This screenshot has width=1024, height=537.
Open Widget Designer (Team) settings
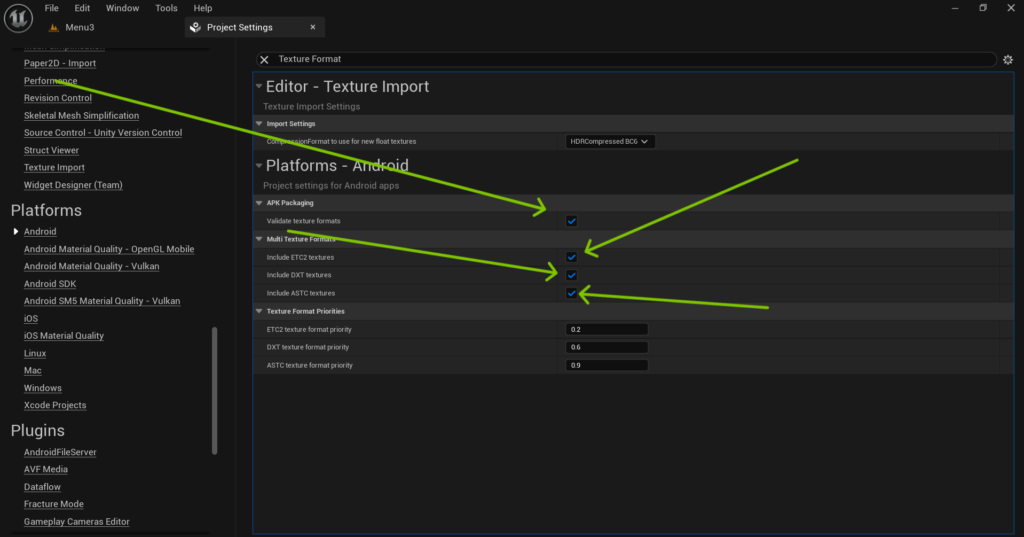tap(73, 185)
